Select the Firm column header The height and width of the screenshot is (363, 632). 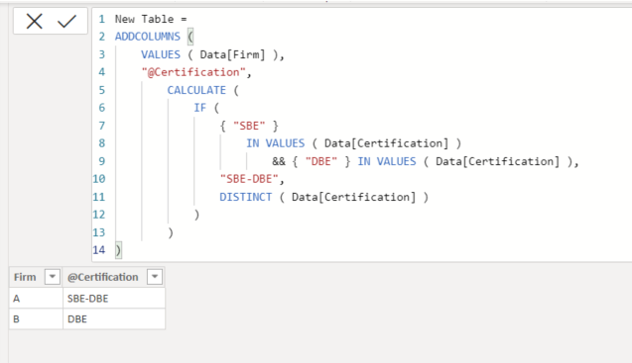coord(36,277)
